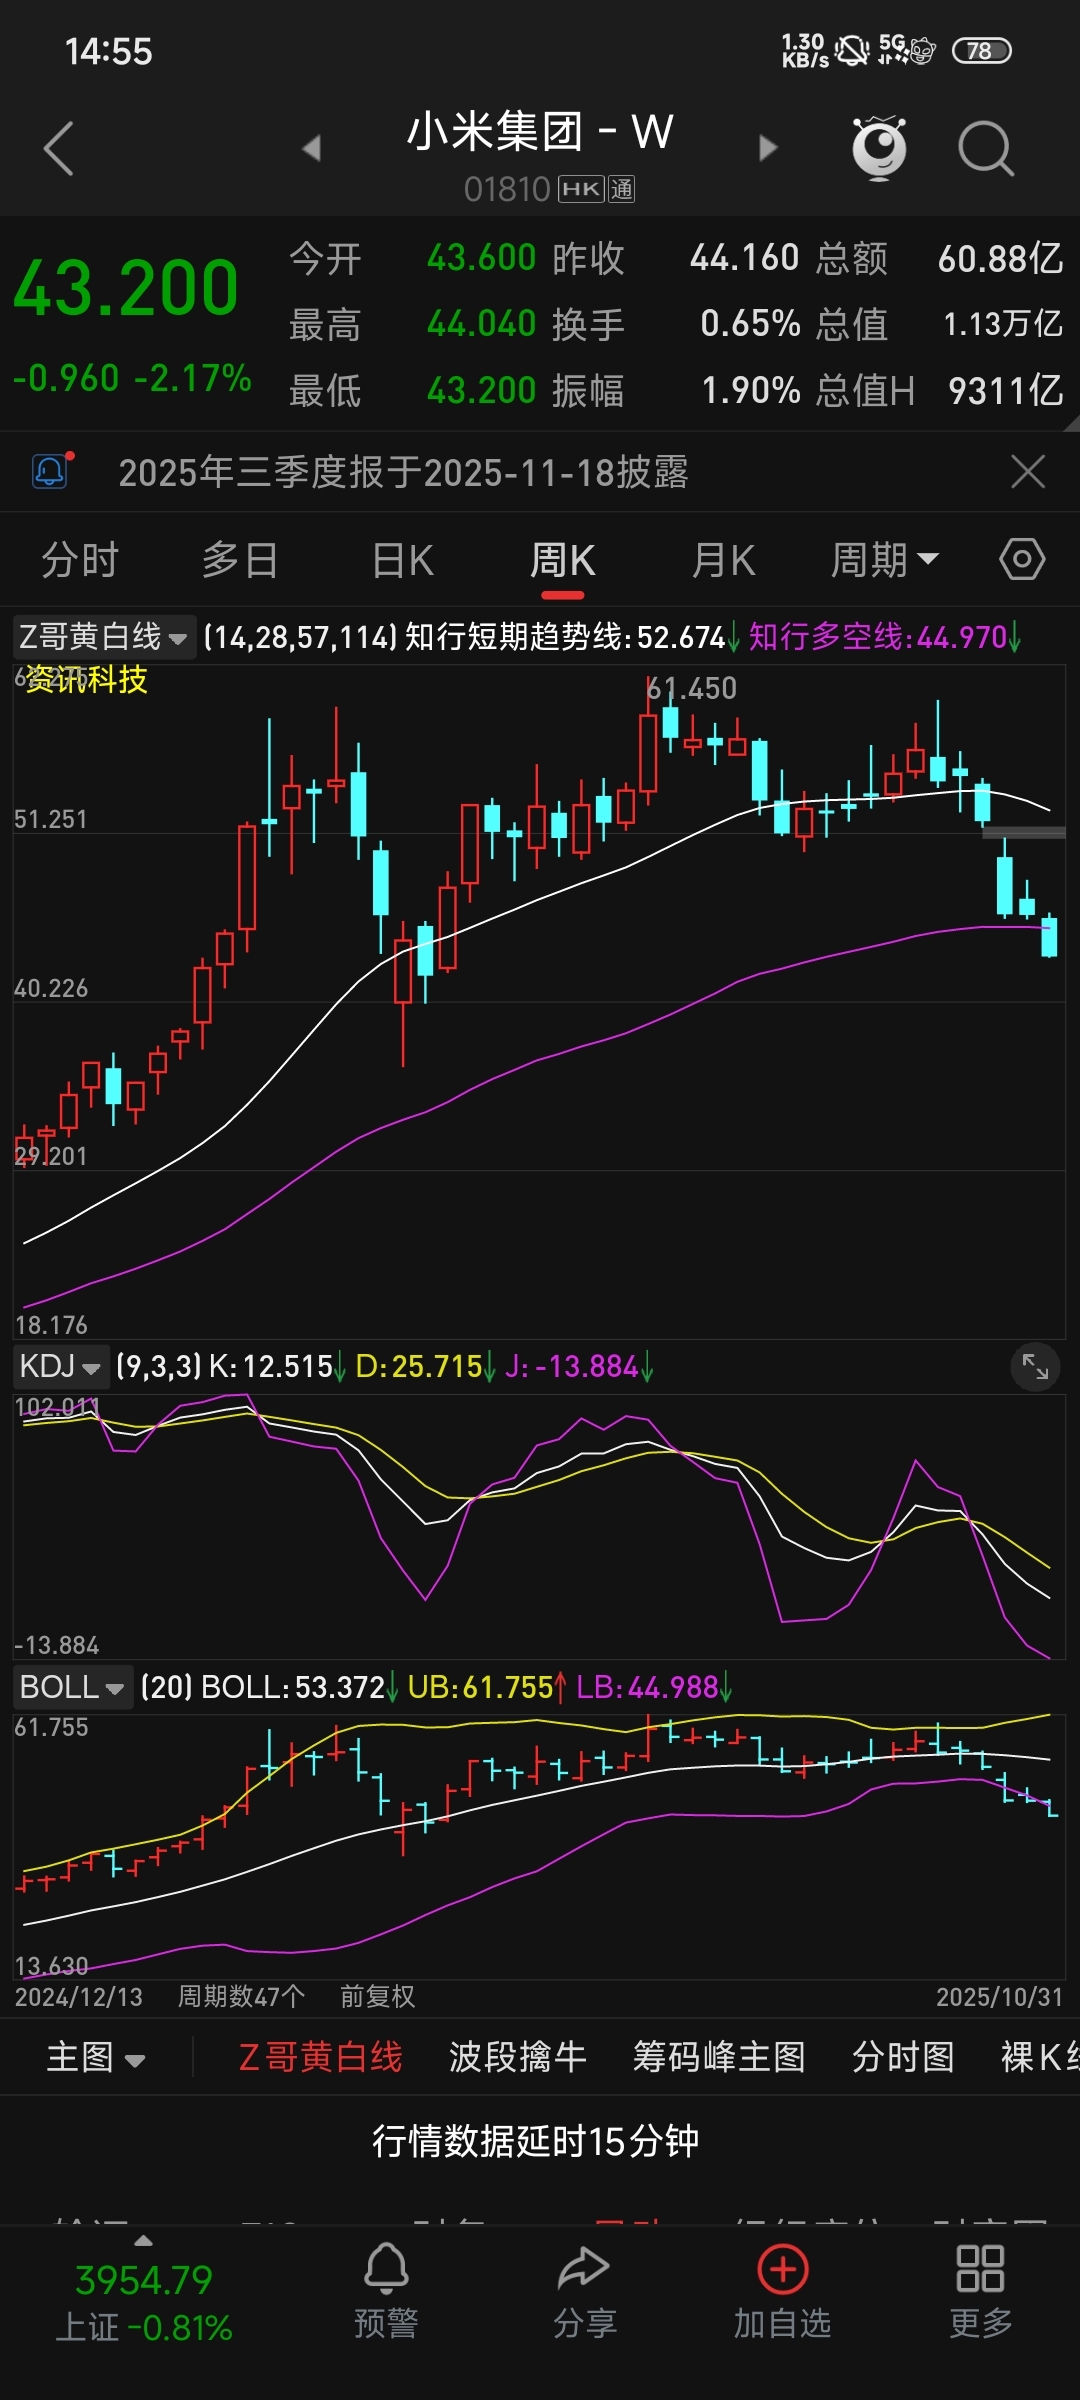Open stock search magnifier
1080x2400 pixels.
(986, 149)
